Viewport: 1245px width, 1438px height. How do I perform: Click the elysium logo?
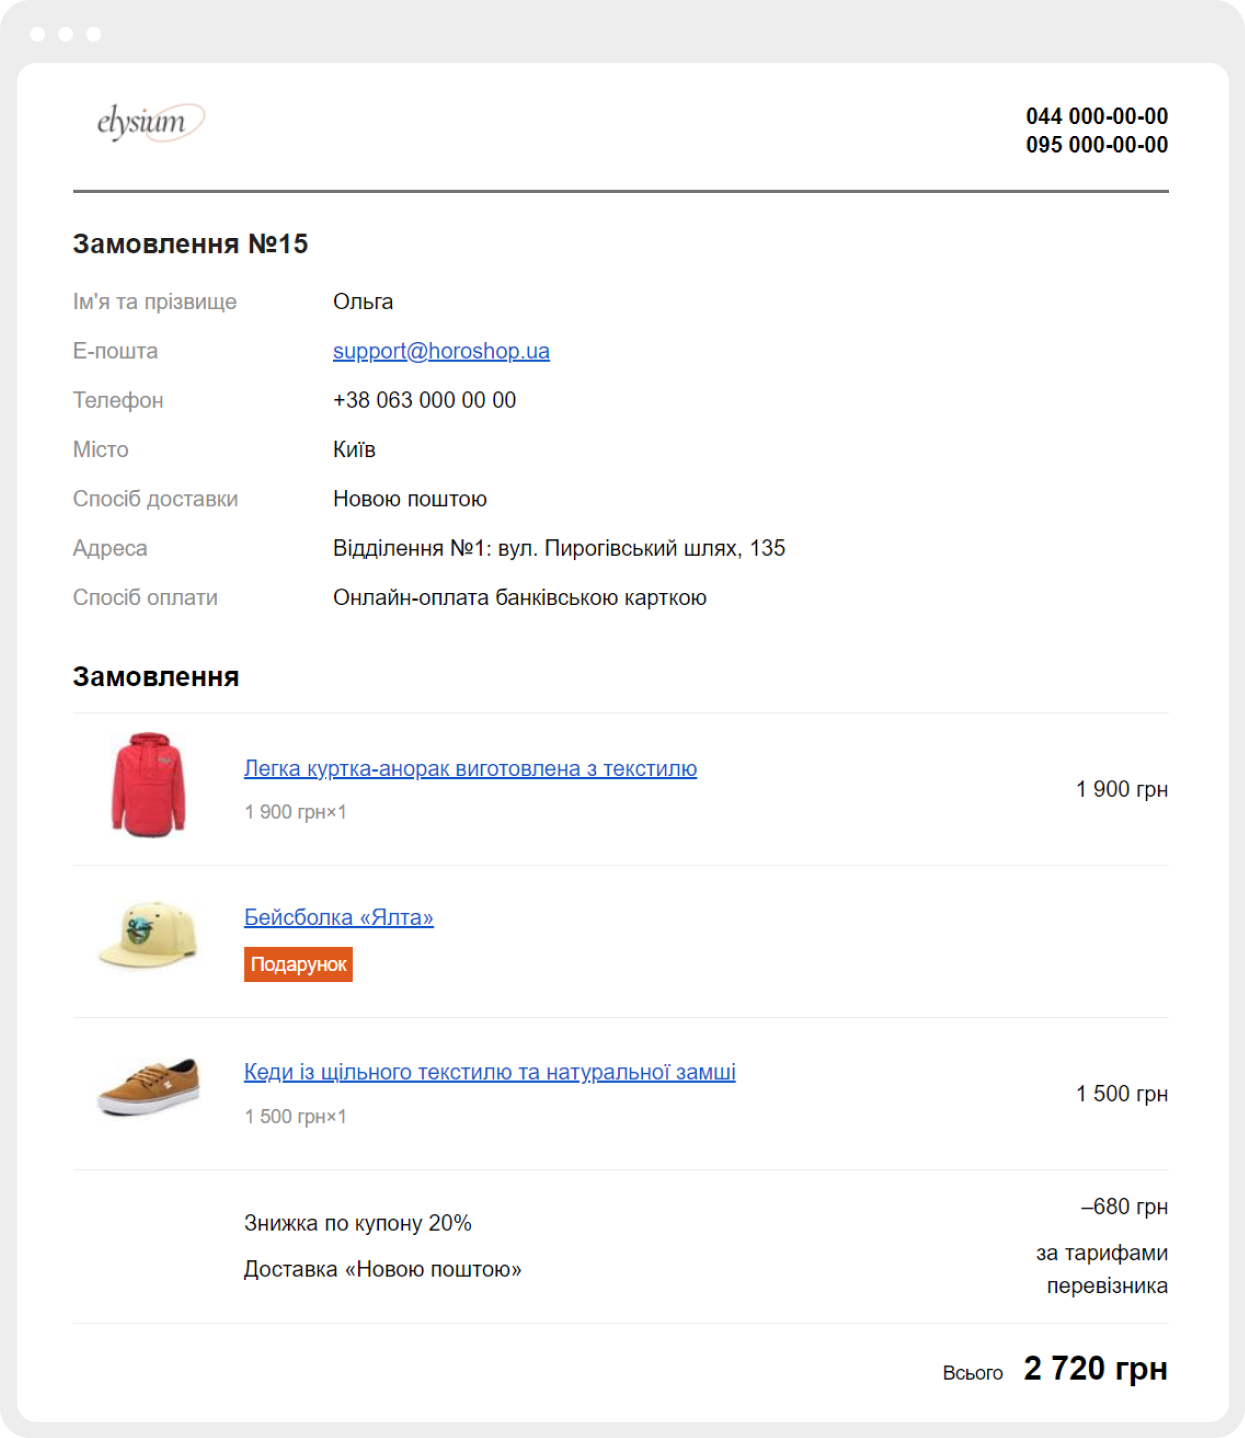click(x=150, y=122)
